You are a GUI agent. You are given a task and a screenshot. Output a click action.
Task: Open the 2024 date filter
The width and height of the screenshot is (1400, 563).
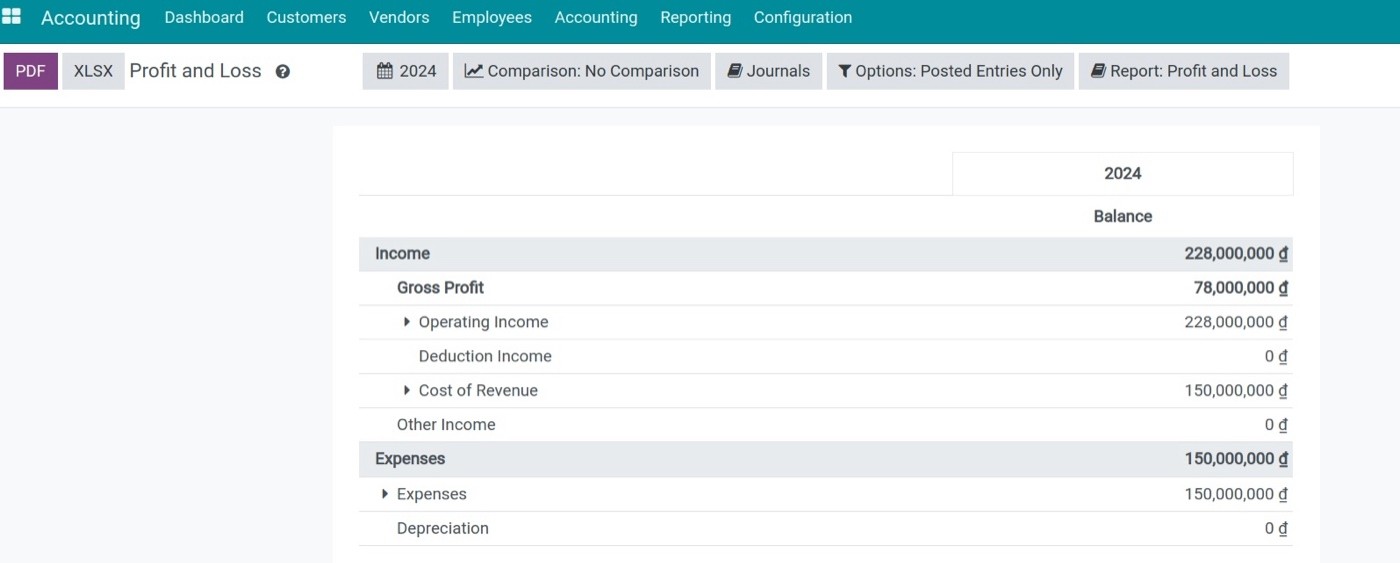coord(406,71)
